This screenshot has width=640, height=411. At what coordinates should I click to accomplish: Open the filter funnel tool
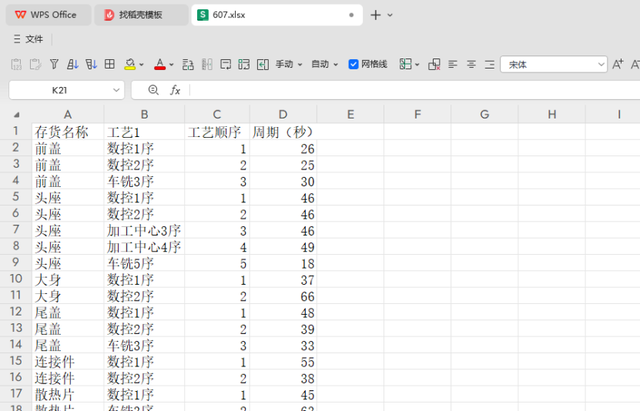click(x=54, y=64)
